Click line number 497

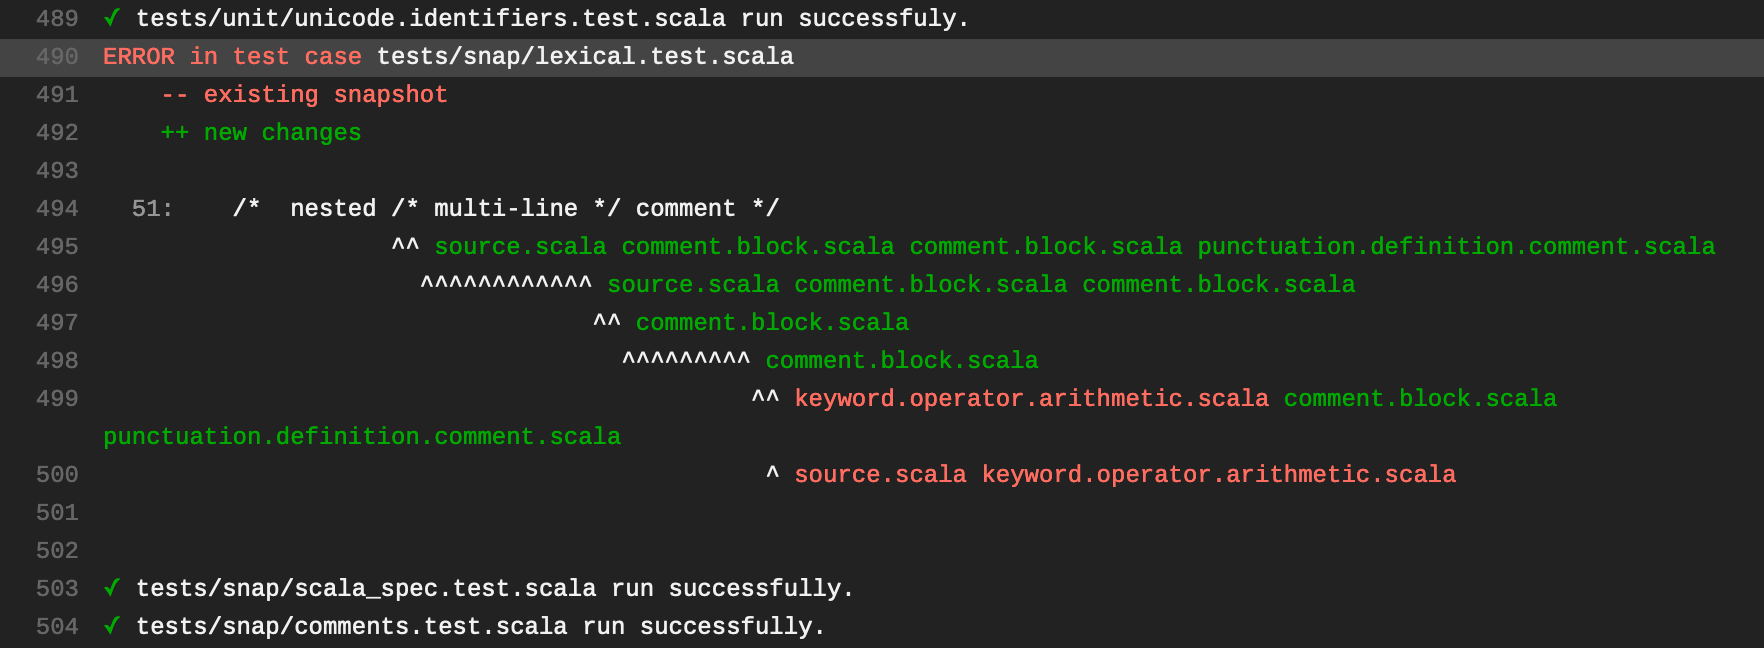(57, 323)
